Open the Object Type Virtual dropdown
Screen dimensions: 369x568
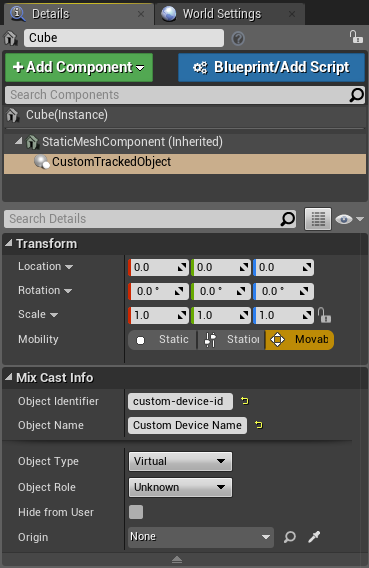pyautogui.click(x=180, y=461)
